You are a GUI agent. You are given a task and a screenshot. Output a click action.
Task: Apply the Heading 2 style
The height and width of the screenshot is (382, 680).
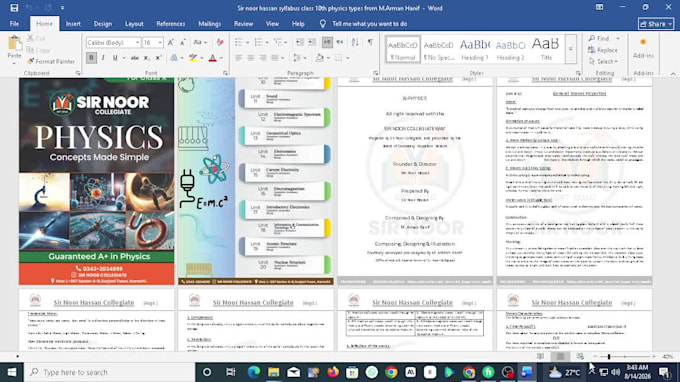coord(510,49)
